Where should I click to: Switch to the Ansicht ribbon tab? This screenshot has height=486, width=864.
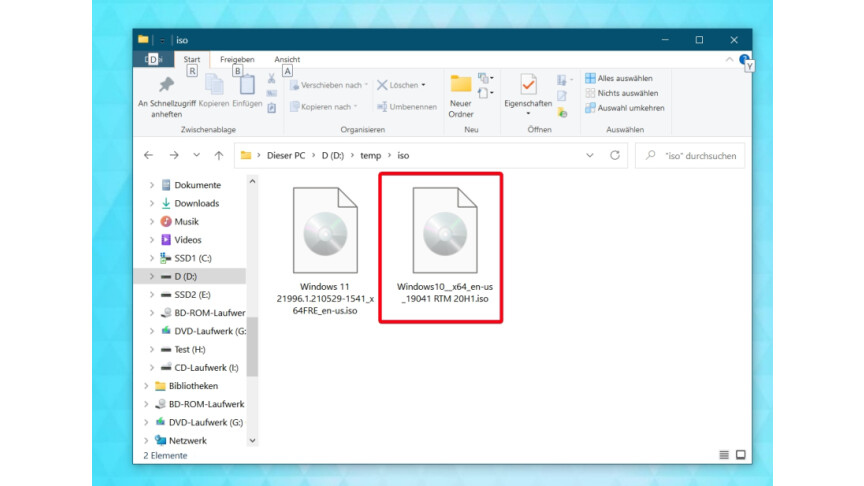(x=287, y=59)
